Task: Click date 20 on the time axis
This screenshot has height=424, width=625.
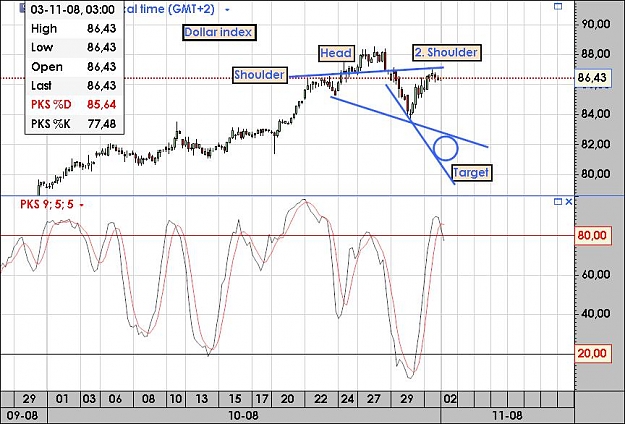Action: click(x=287, y=399)
